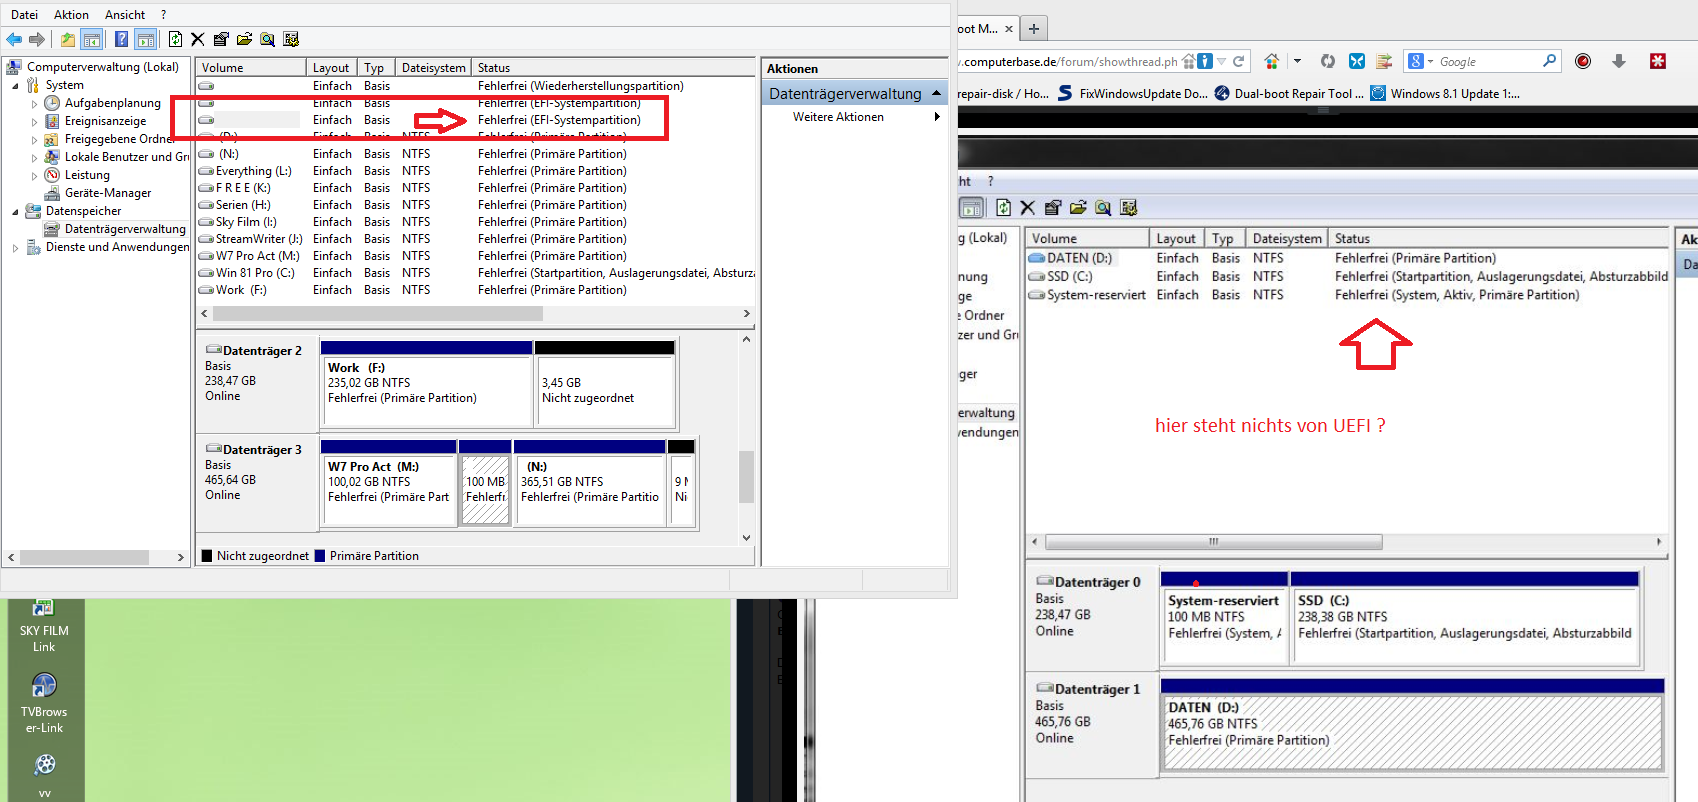Click the right arrow of the volume list scrollbar
1698x802 pixels.
coord(746,314)
